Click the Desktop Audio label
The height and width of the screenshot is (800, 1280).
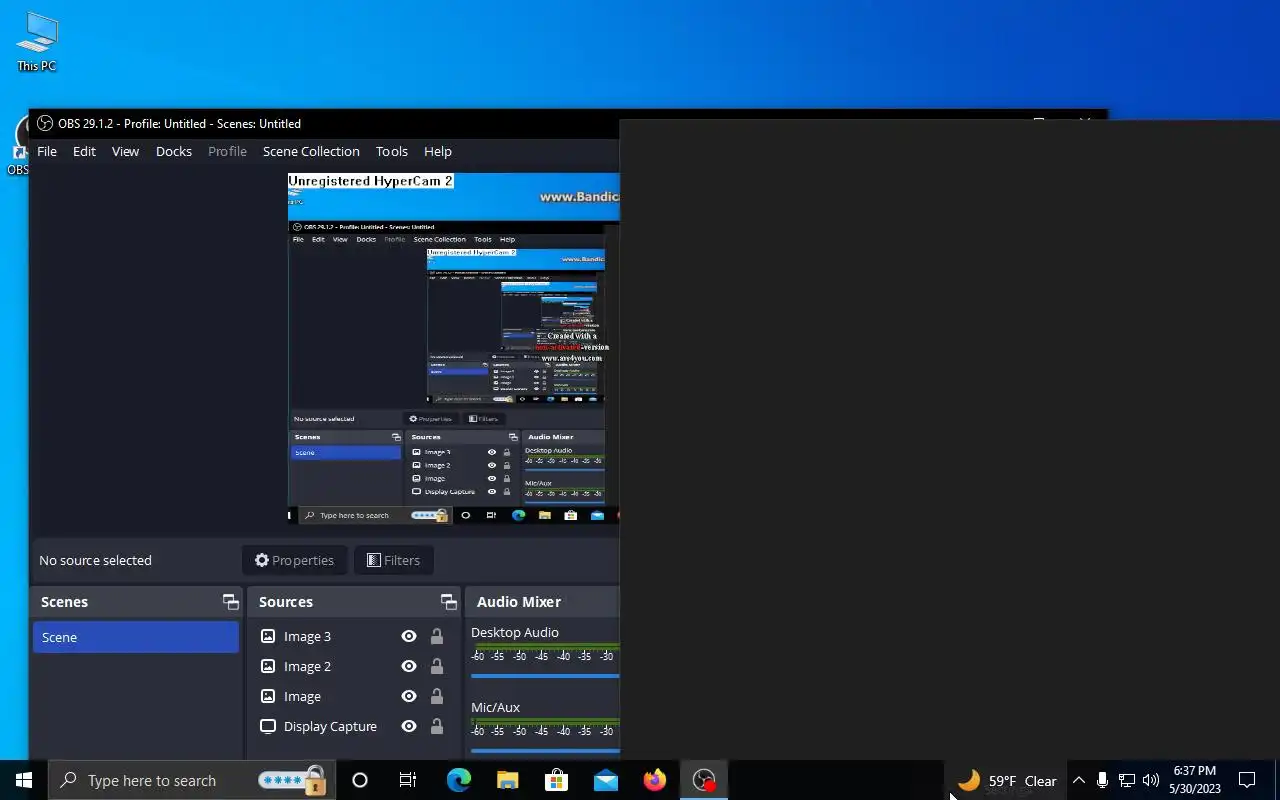(x=515, y=632)
